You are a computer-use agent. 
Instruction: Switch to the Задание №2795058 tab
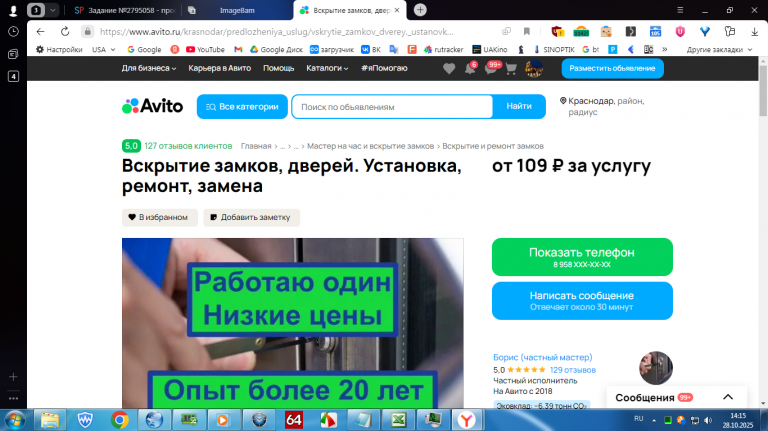pos(124,10)
